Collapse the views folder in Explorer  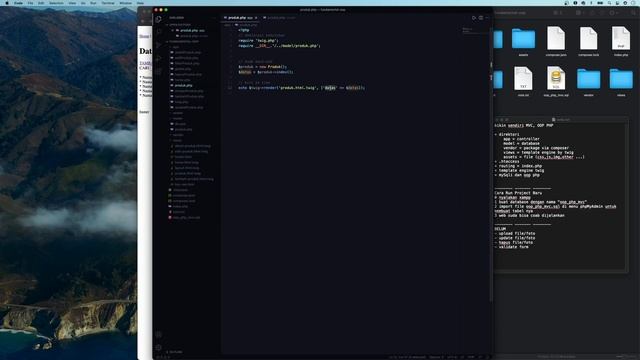click(177, 140)
